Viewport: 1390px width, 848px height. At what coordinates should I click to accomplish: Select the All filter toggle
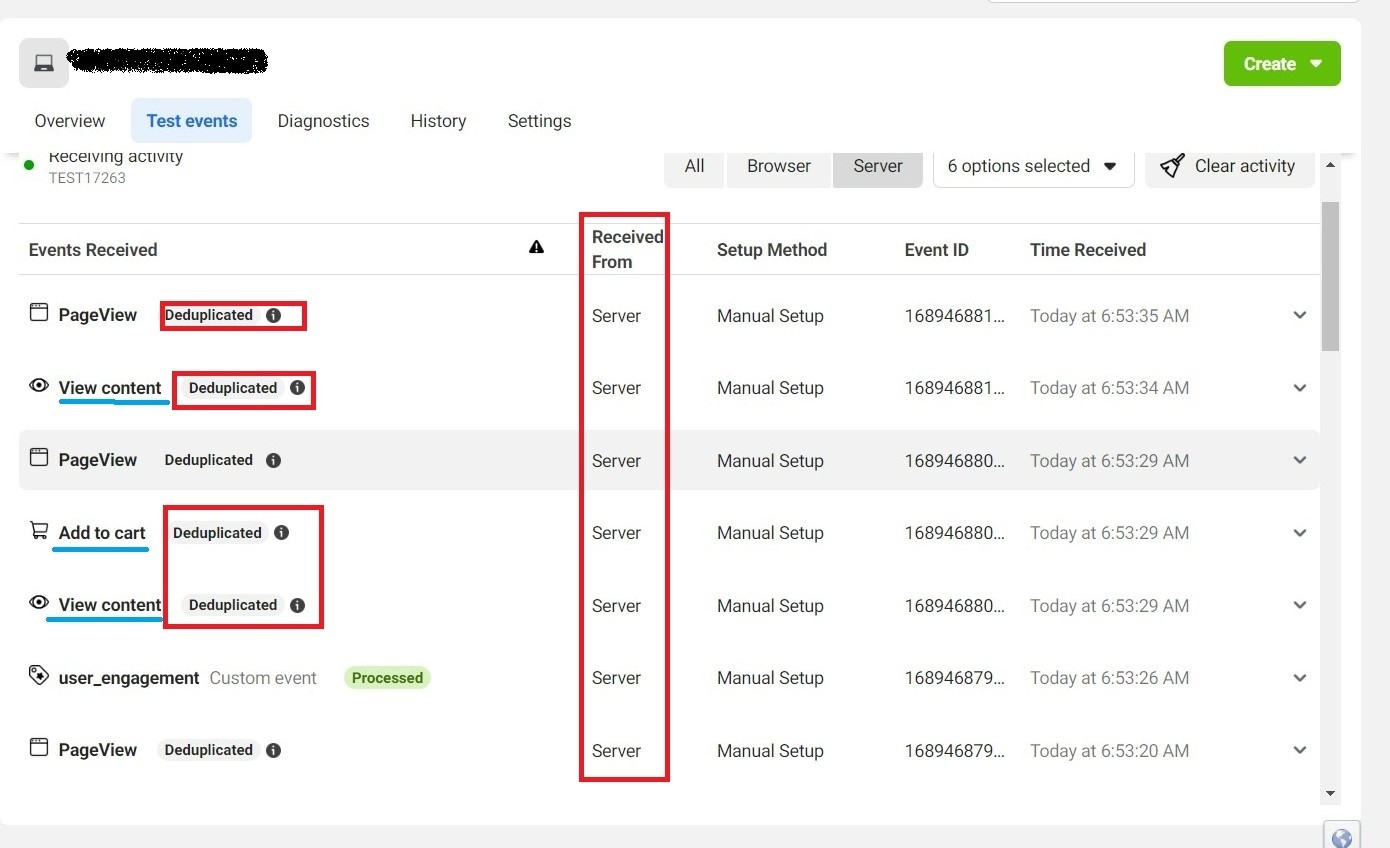pyautogui.click(x=694, y=167)
